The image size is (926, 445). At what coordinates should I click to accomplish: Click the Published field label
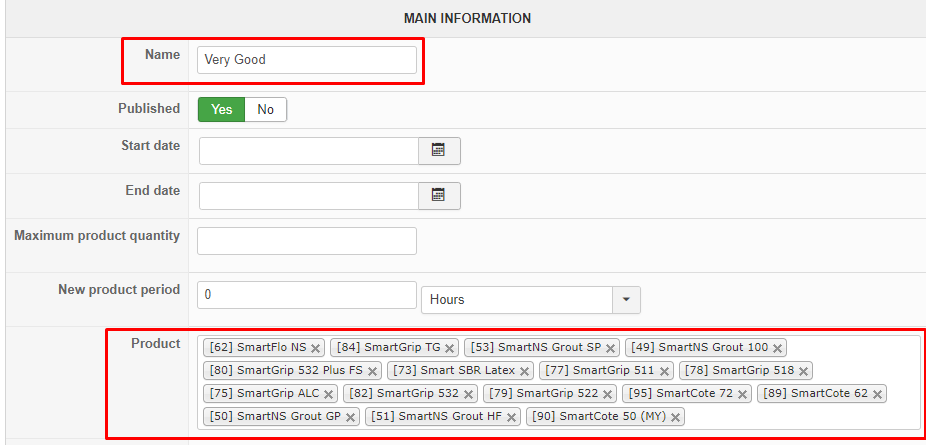tap(149, 109)
